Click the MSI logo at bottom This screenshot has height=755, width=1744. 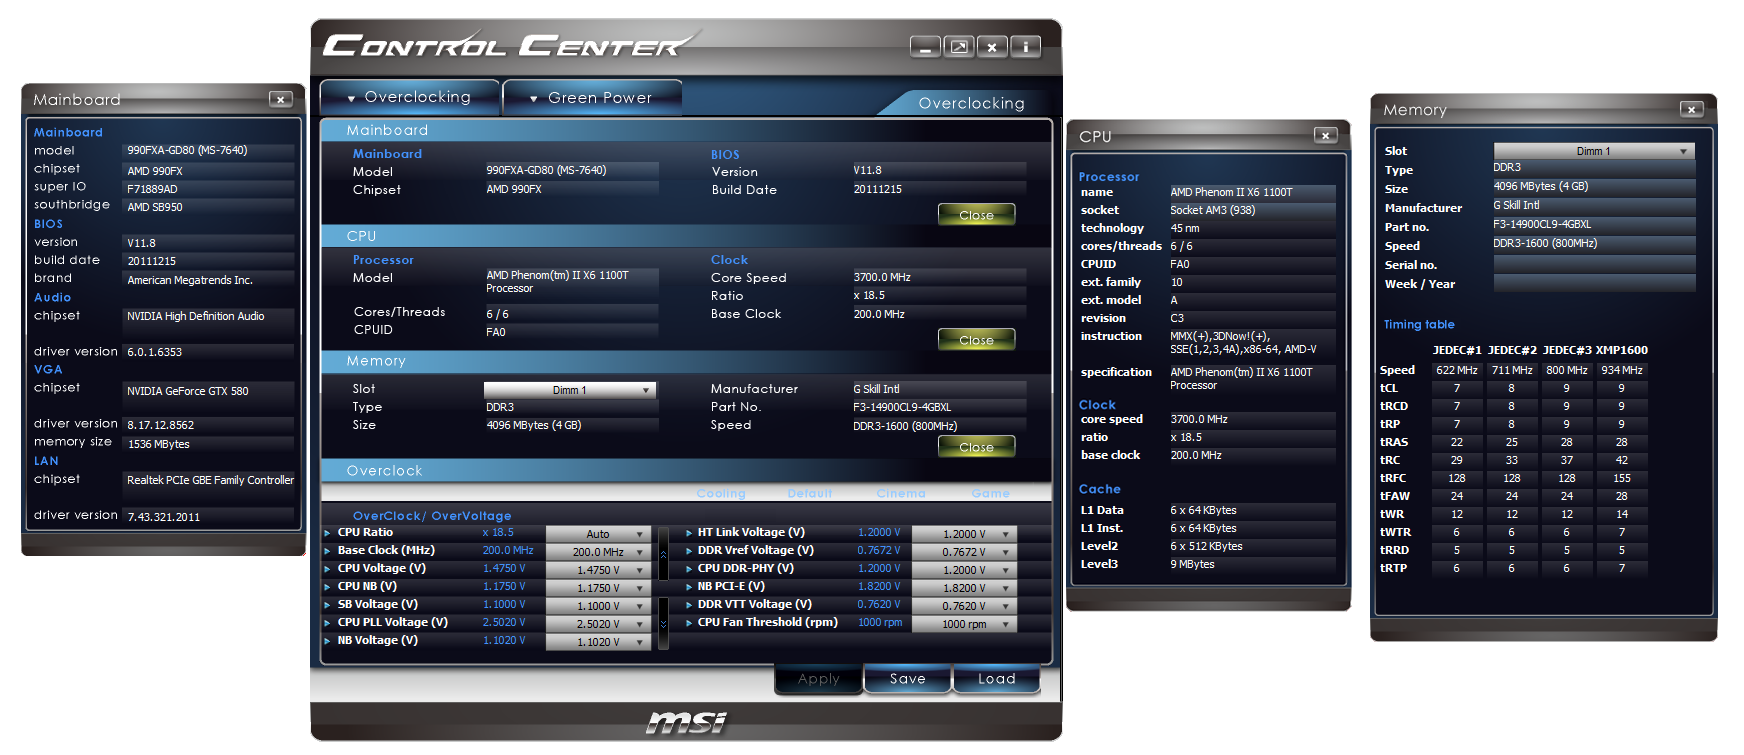click(686, 721)
